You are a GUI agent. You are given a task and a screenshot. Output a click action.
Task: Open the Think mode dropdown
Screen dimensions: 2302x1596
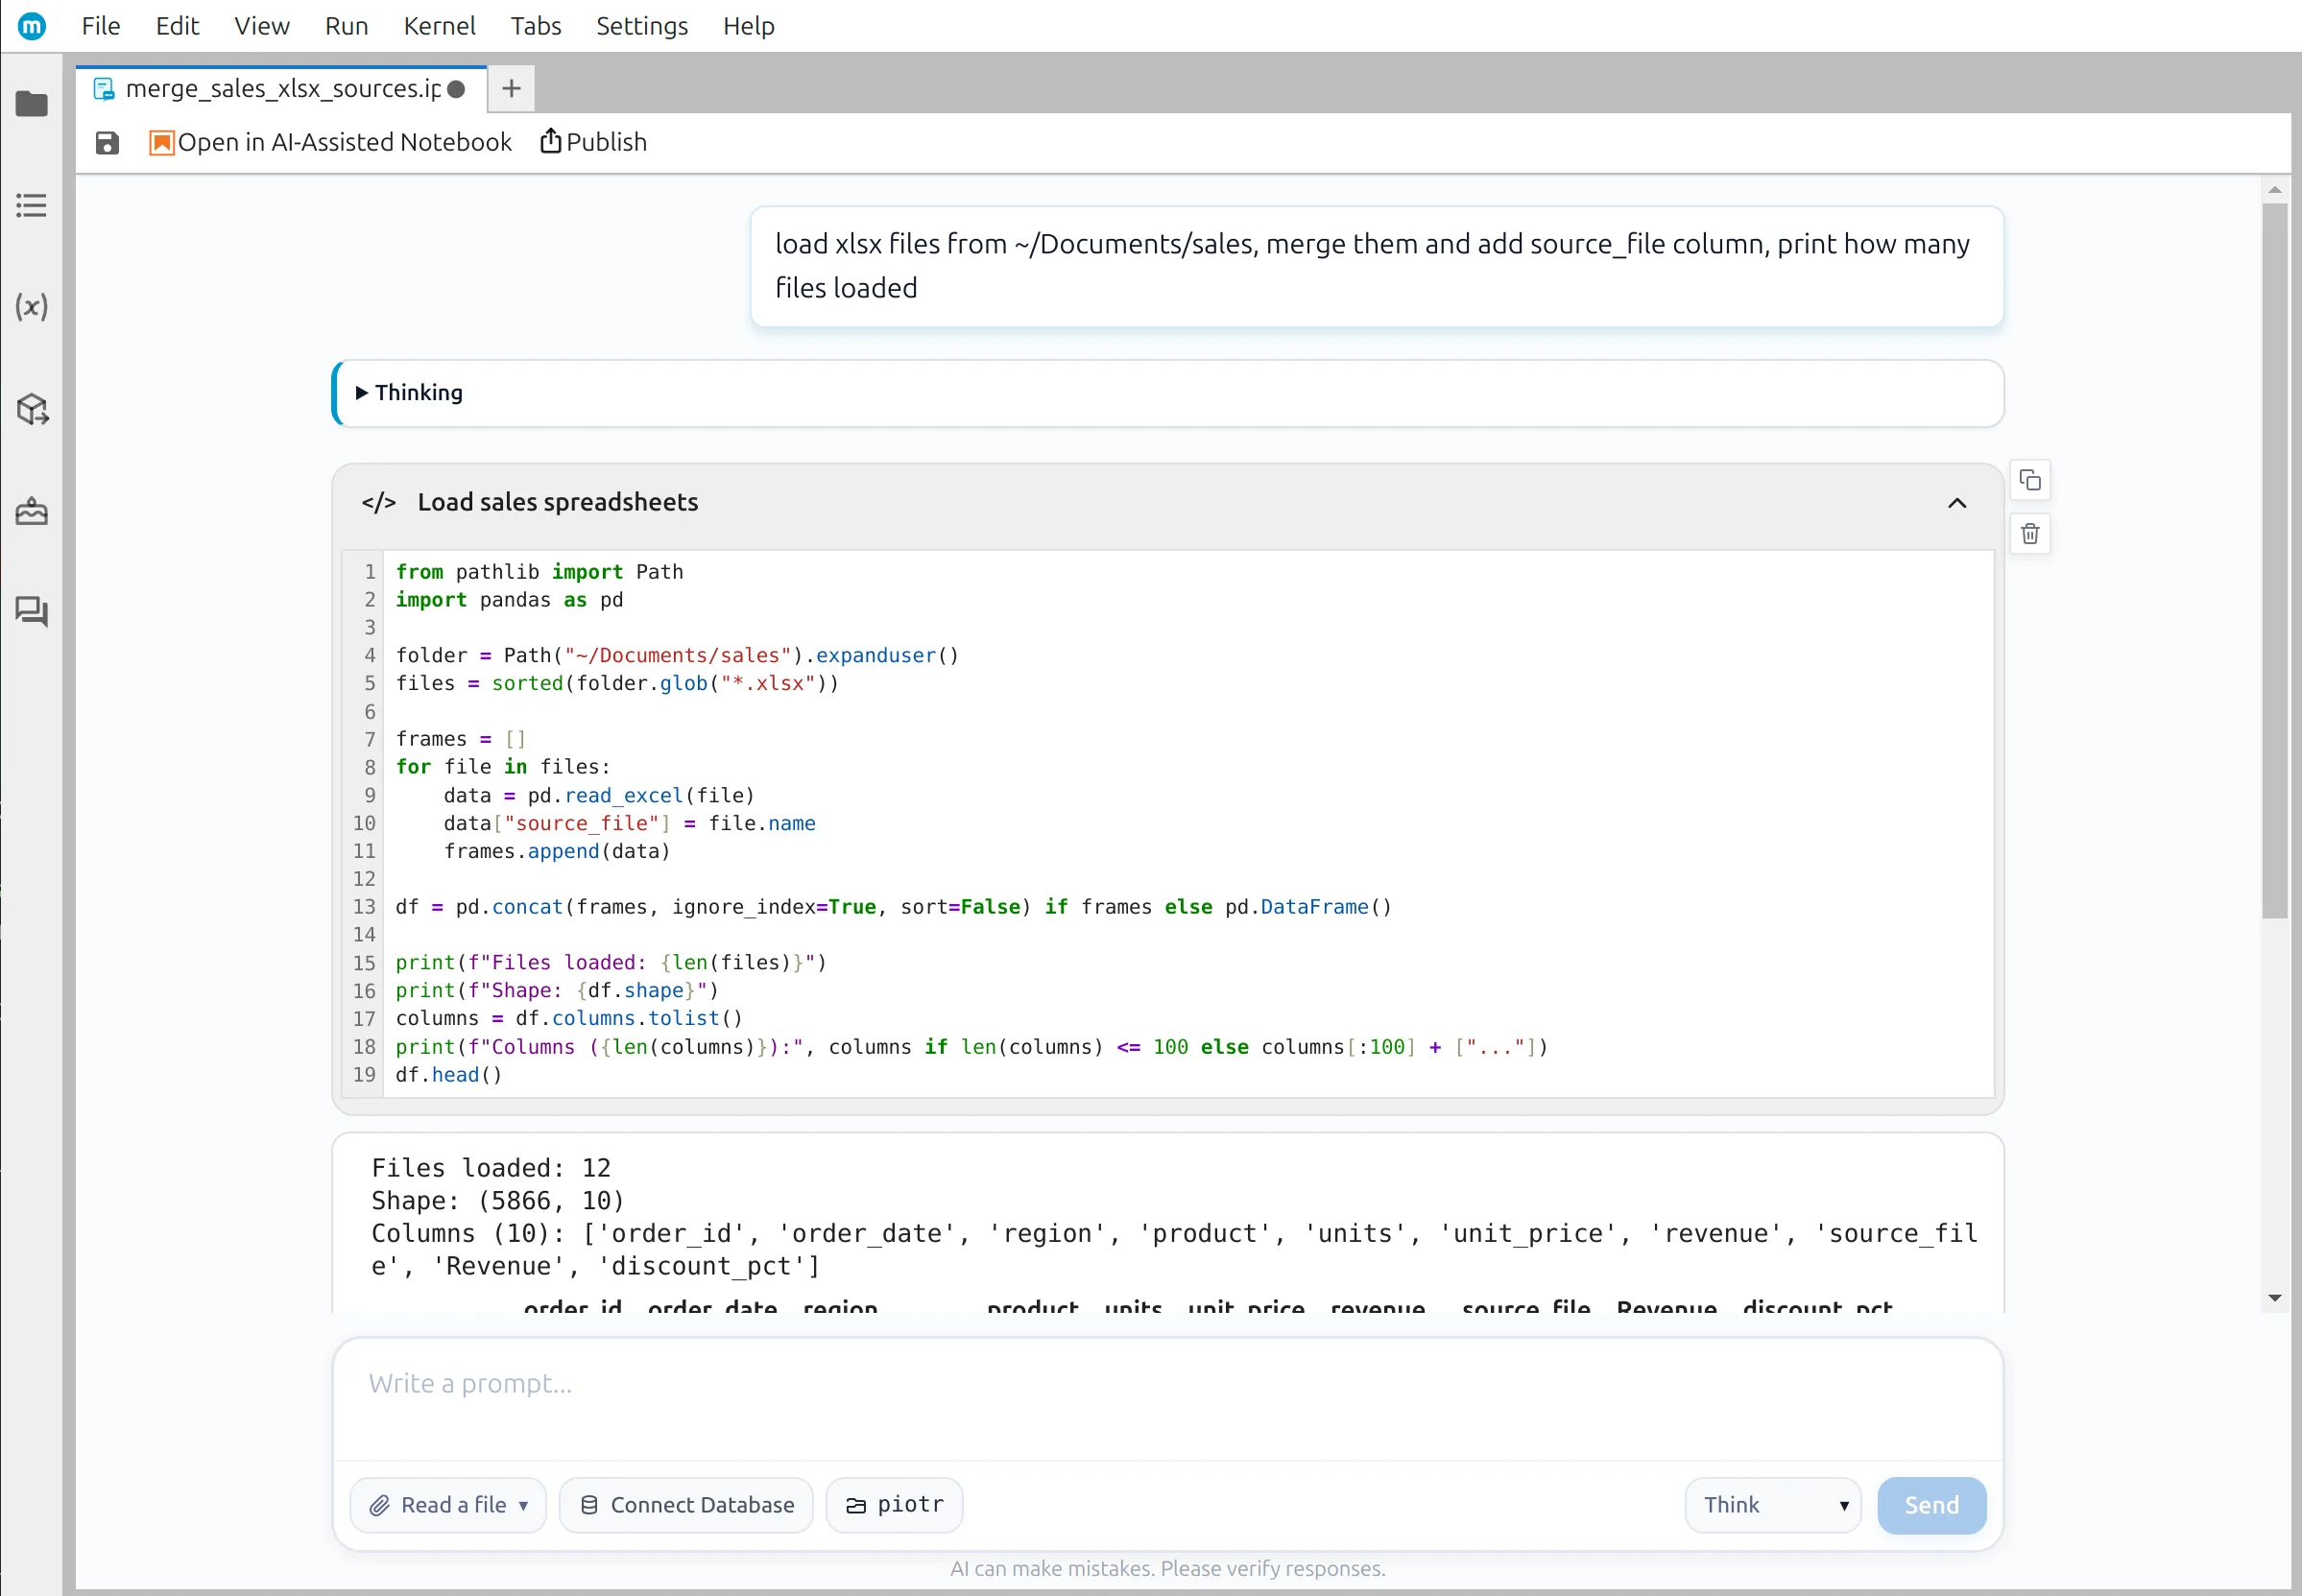[1773, 1506]
